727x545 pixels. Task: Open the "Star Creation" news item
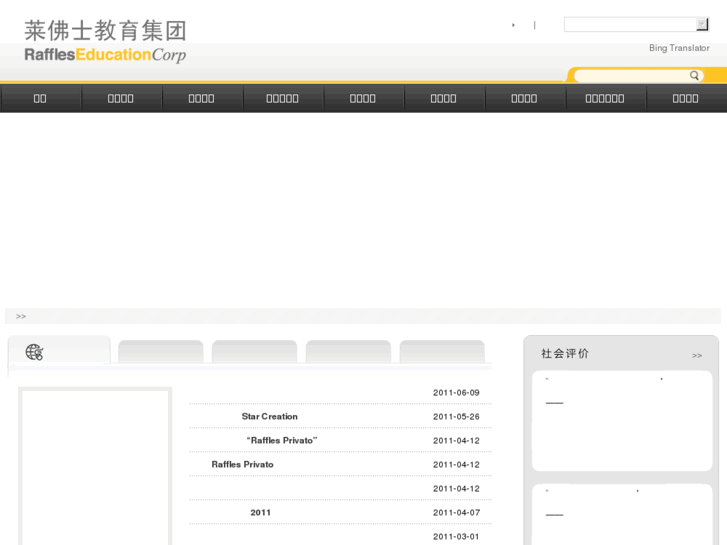269,417
